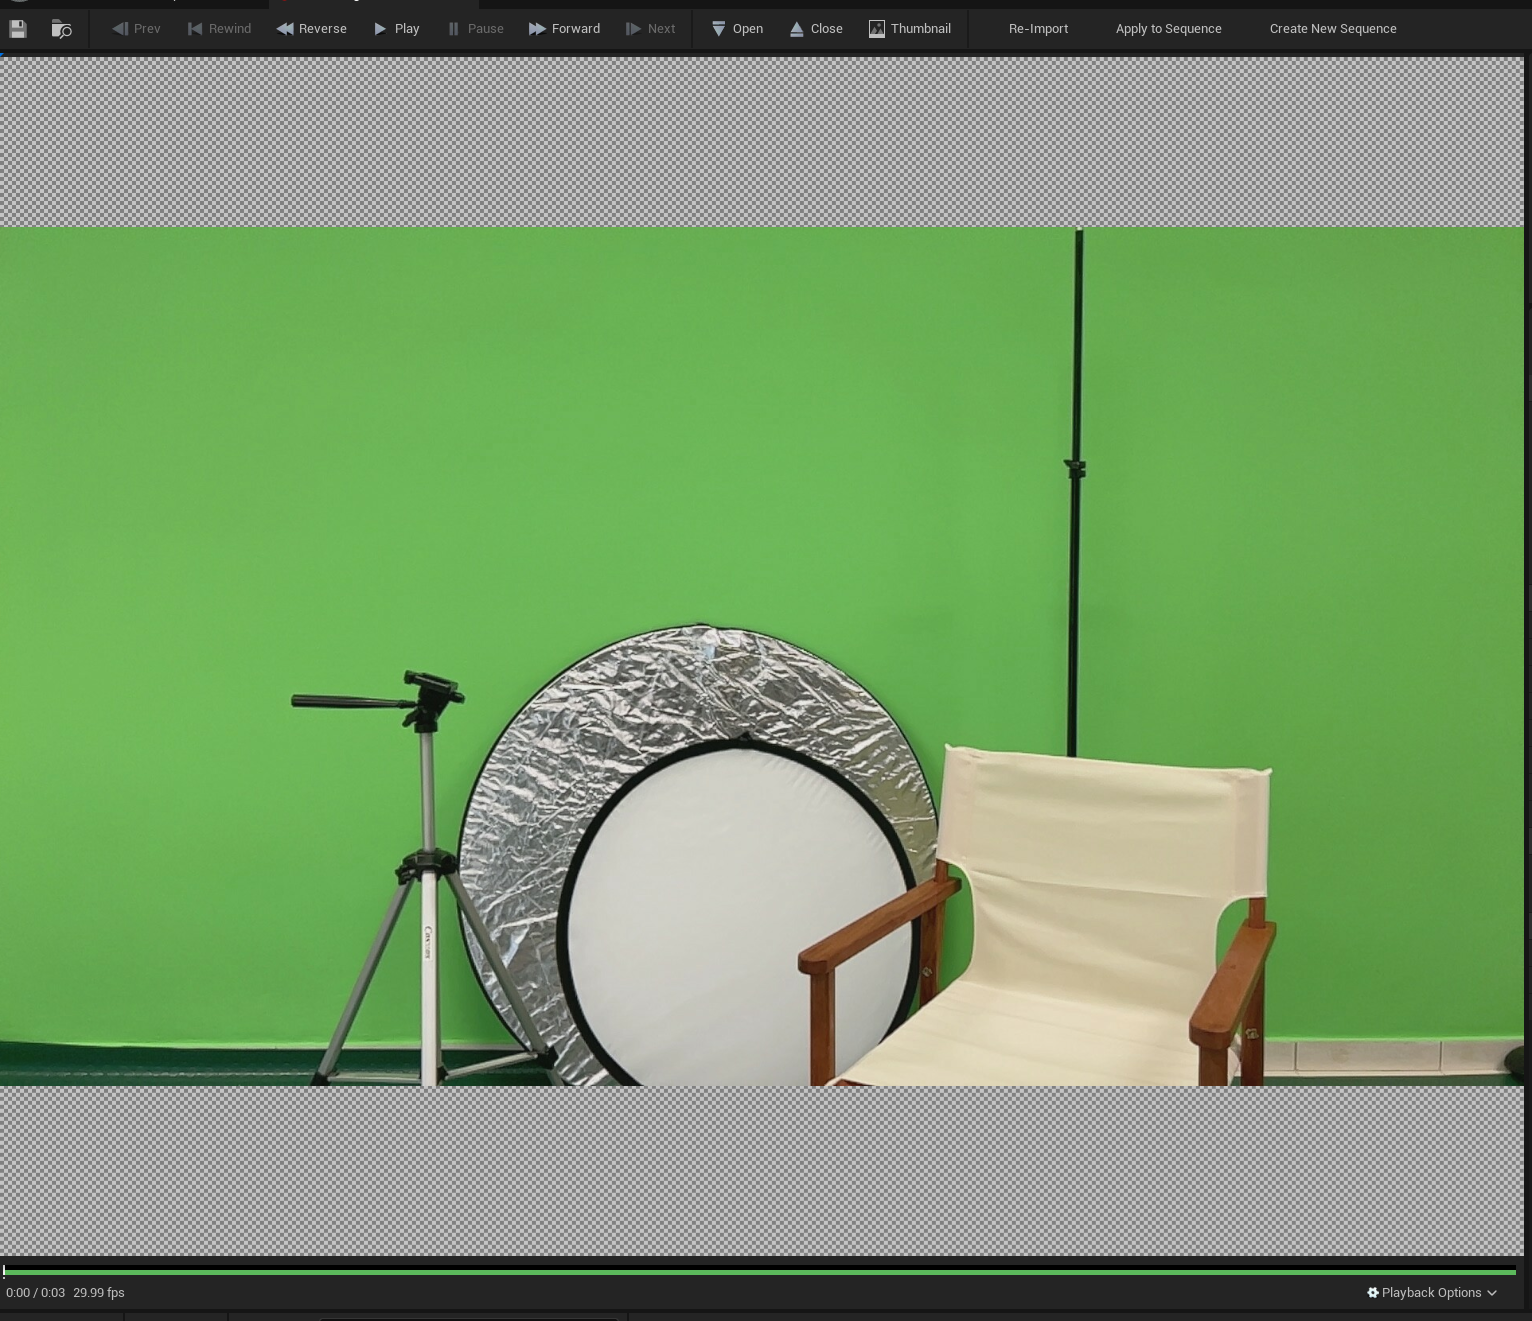Jump to the previous item with Prev
1532x1321 pixels.
coord(136,29)
